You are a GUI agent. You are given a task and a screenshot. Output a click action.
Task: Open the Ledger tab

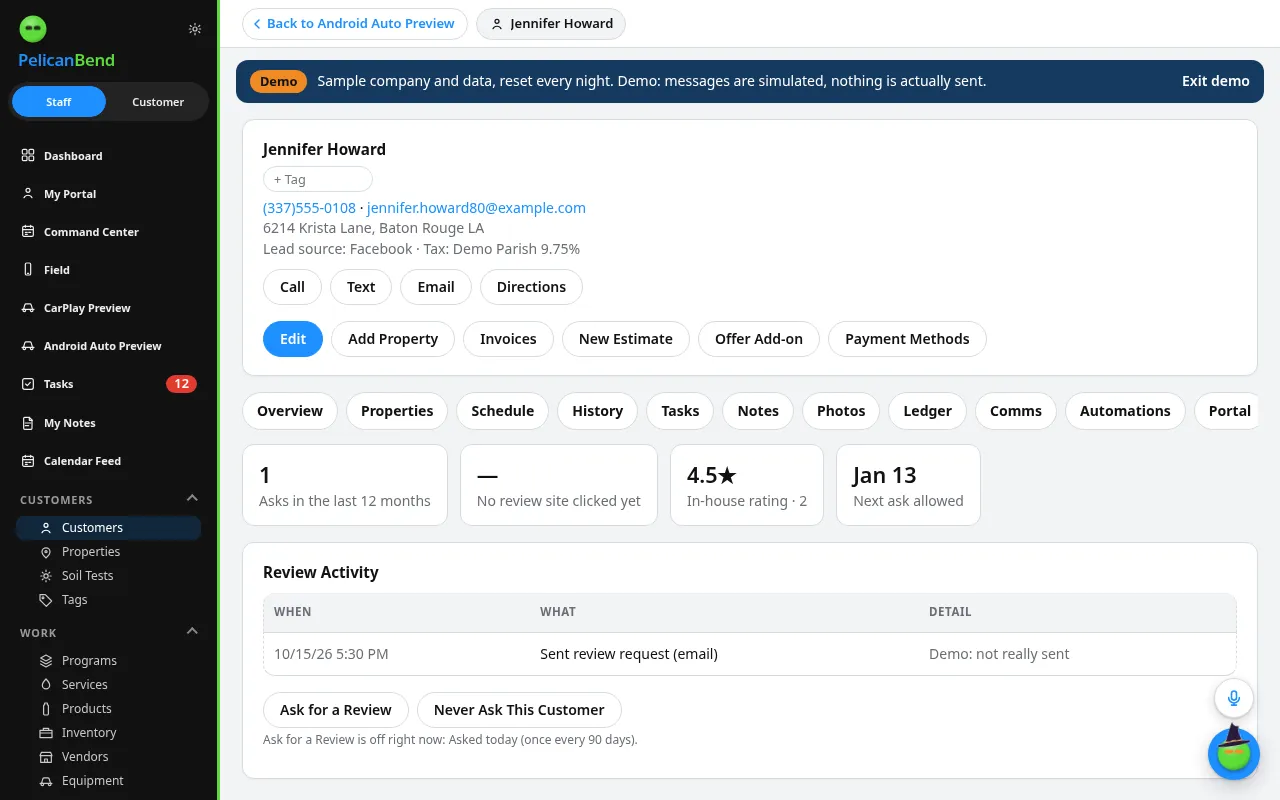[928, 411]
